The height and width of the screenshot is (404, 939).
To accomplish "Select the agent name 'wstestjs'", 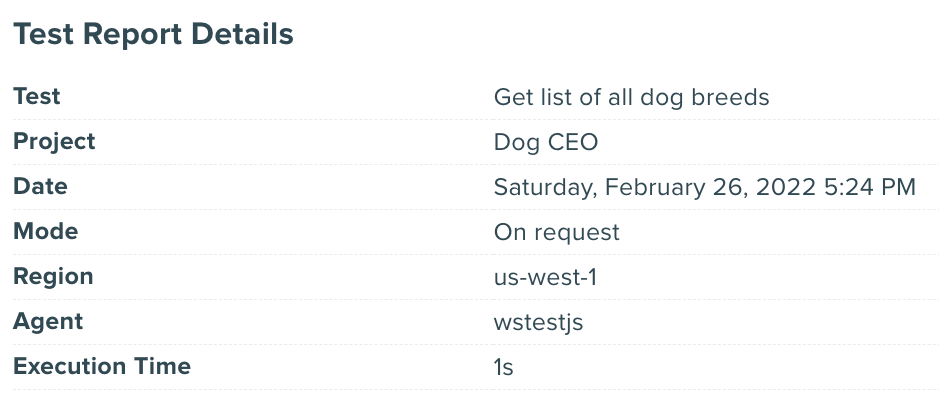I will 538,323.
